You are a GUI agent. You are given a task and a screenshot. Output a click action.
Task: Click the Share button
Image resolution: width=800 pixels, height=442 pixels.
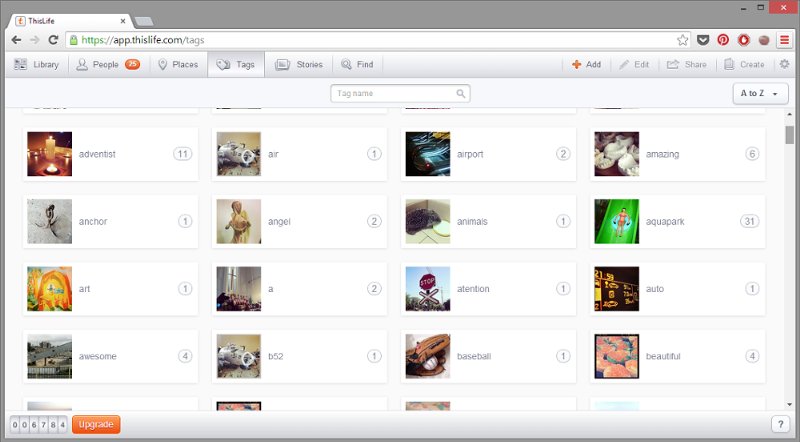click(x=687, y=65)
